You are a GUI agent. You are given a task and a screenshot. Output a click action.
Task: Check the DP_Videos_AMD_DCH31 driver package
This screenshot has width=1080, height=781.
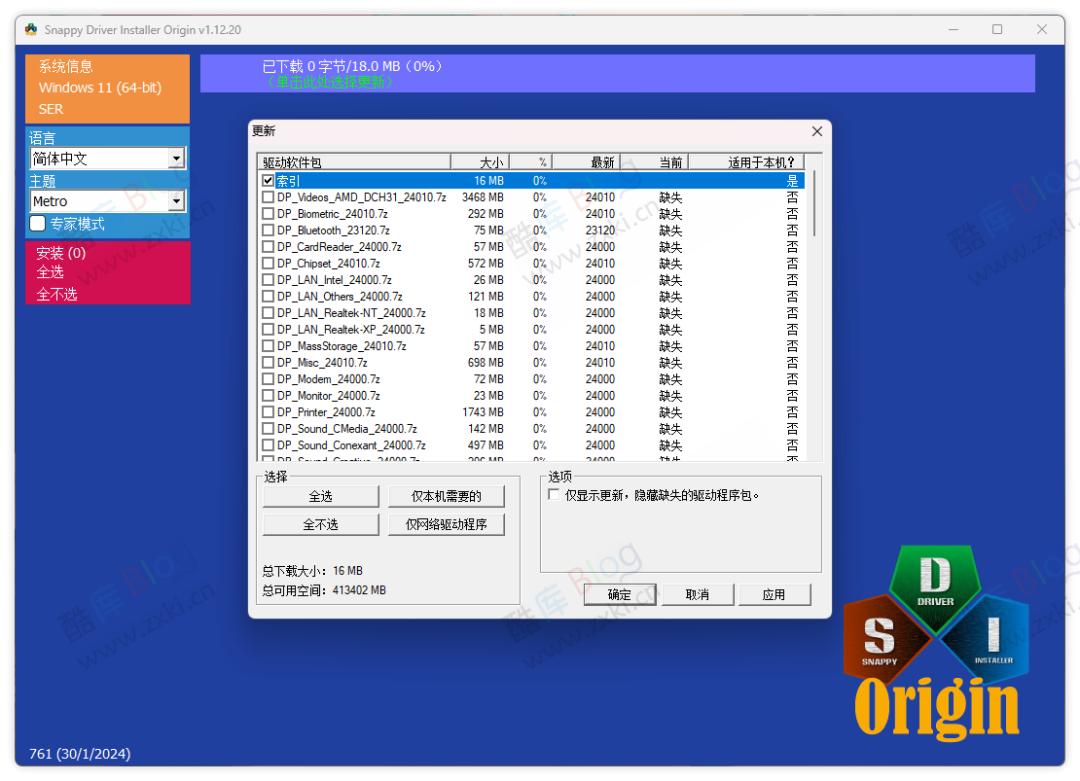pyautogui.click(x=268, y=198)
